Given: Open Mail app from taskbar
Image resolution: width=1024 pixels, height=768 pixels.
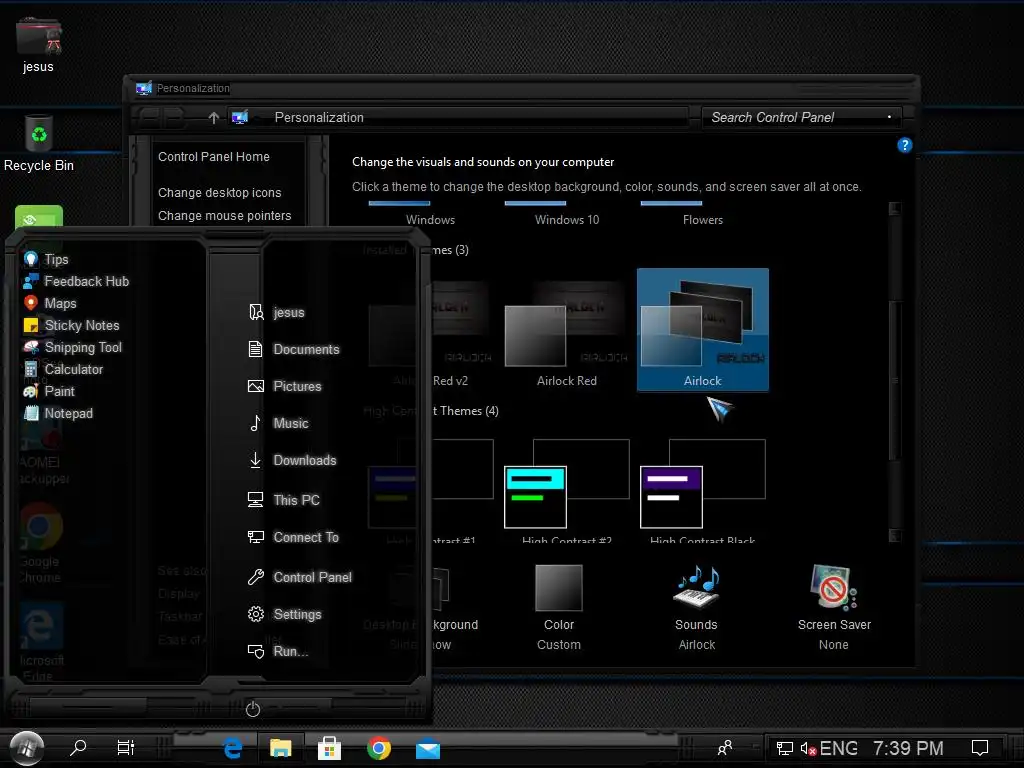Looking at the screenshot, I should point(428,749).
